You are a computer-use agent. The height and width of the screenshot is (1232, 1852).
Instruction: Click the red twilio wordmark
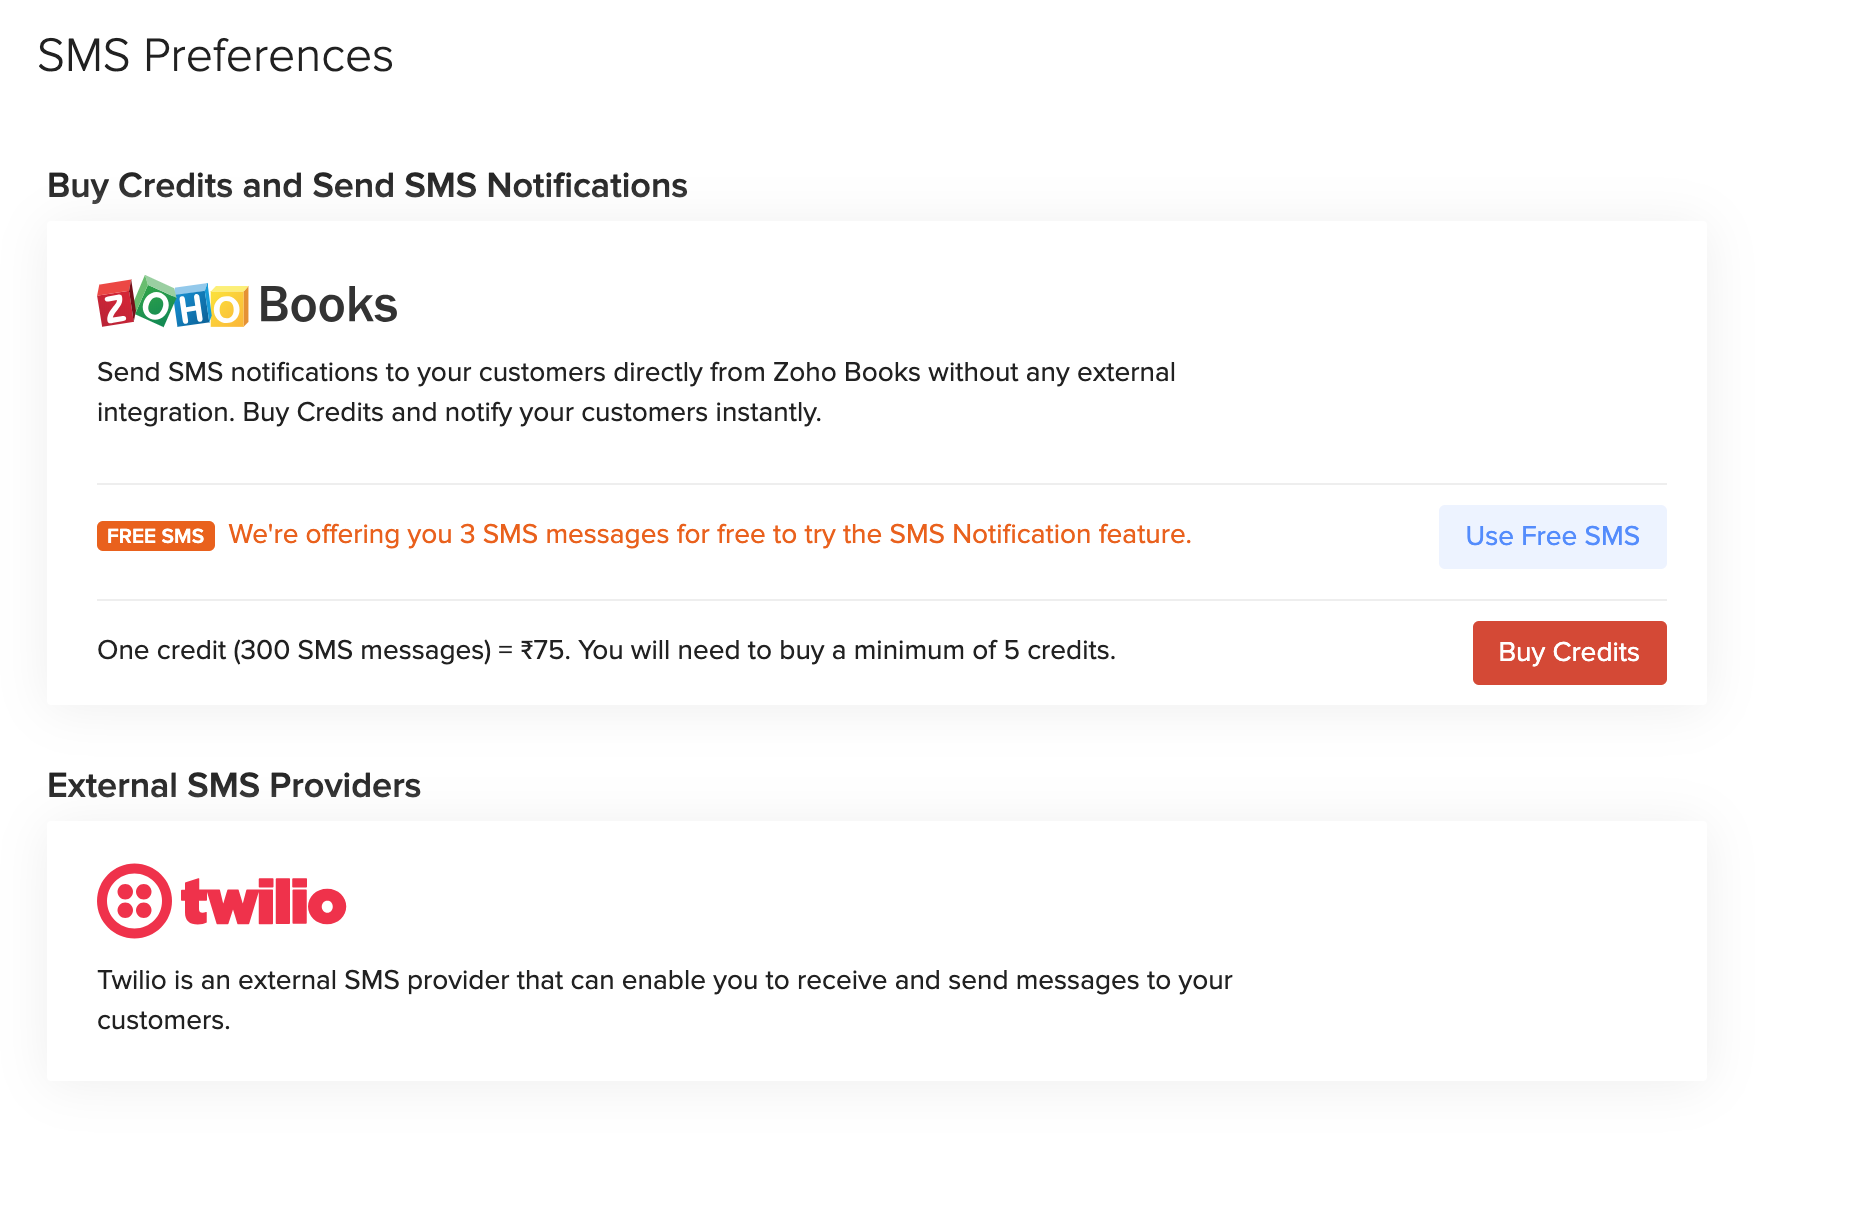point(264,902)
